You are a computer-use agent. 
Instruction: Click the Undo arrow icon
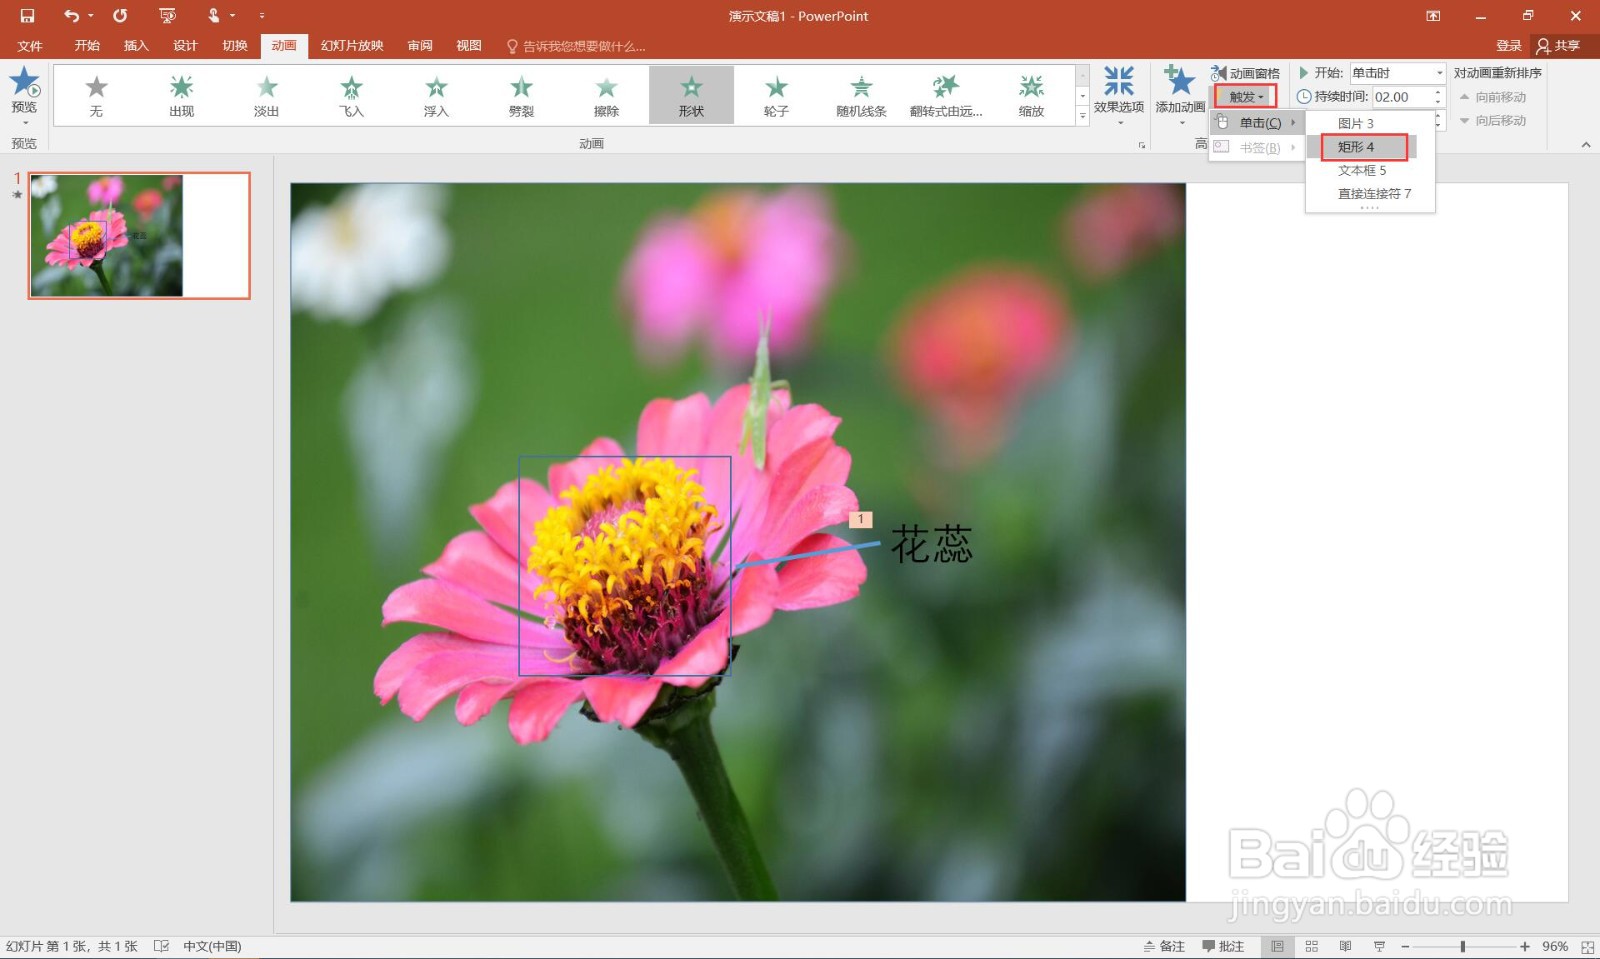[x=71, y=16]
